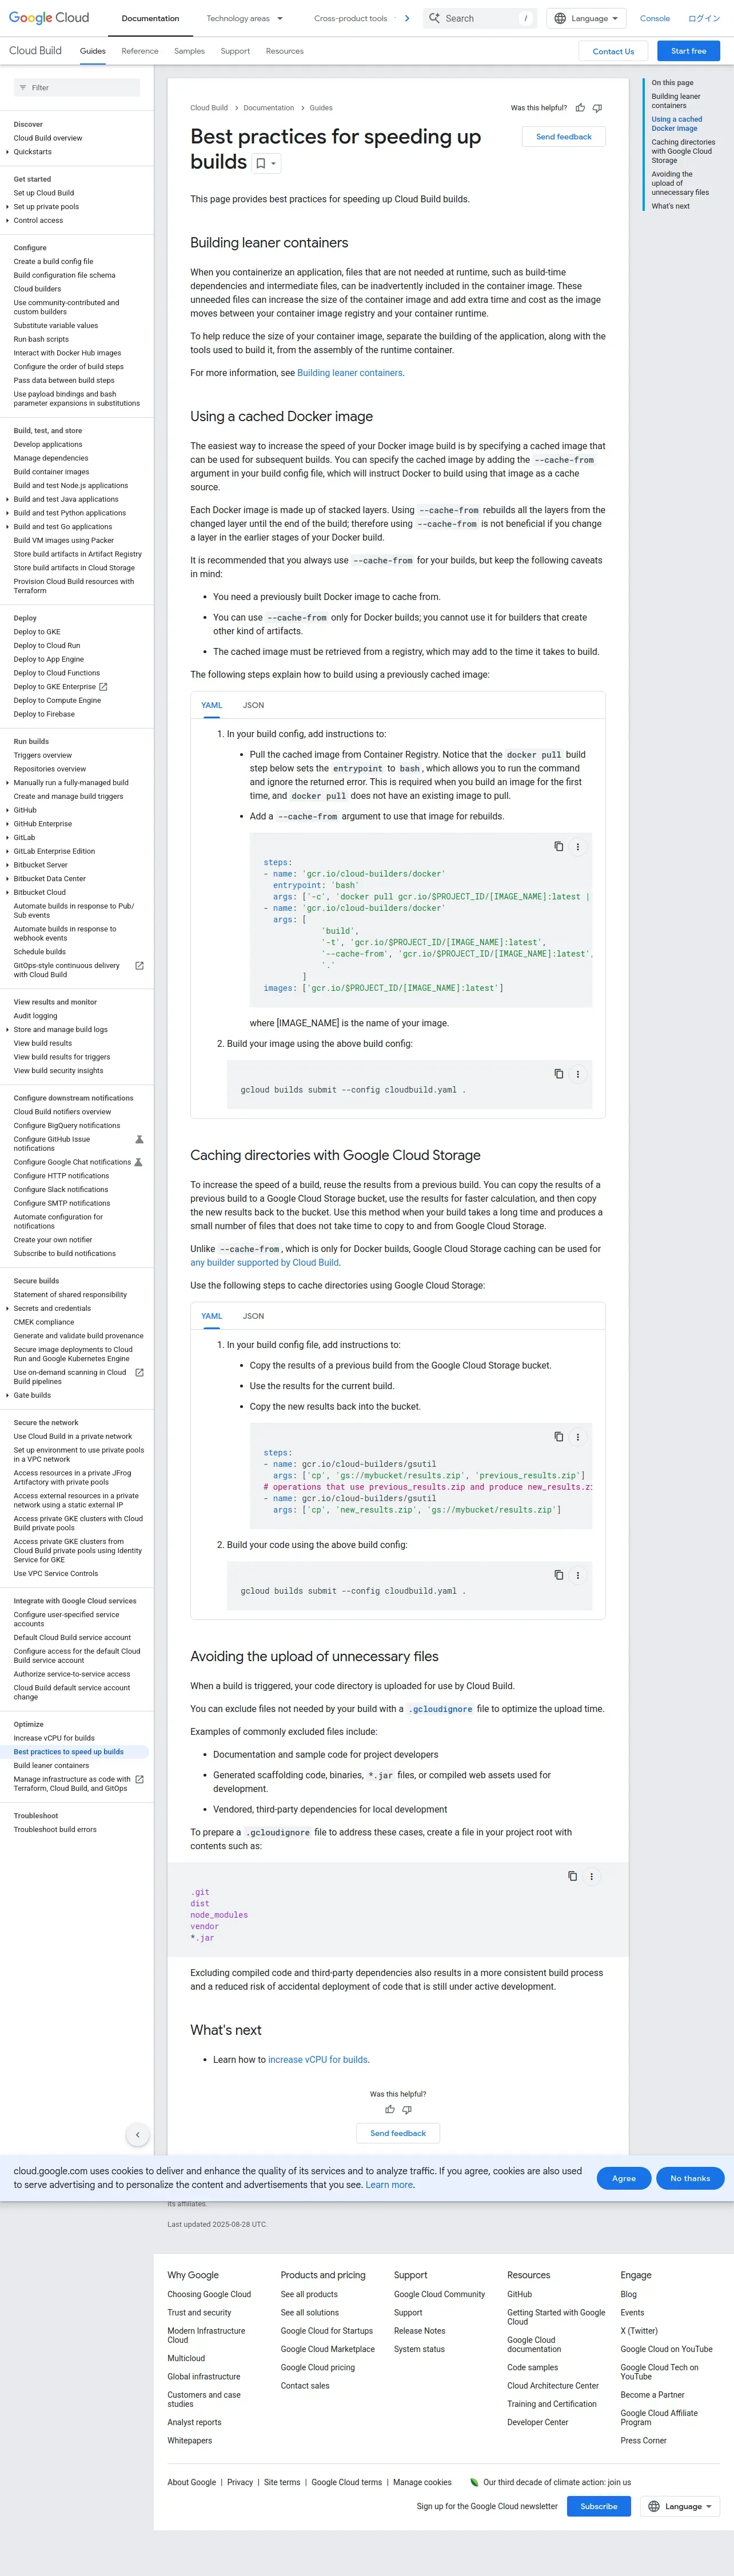This screenshot has width=734, height=2576.
Task: Click the filter icon in sidebar
Action: [x=22, y=88]
